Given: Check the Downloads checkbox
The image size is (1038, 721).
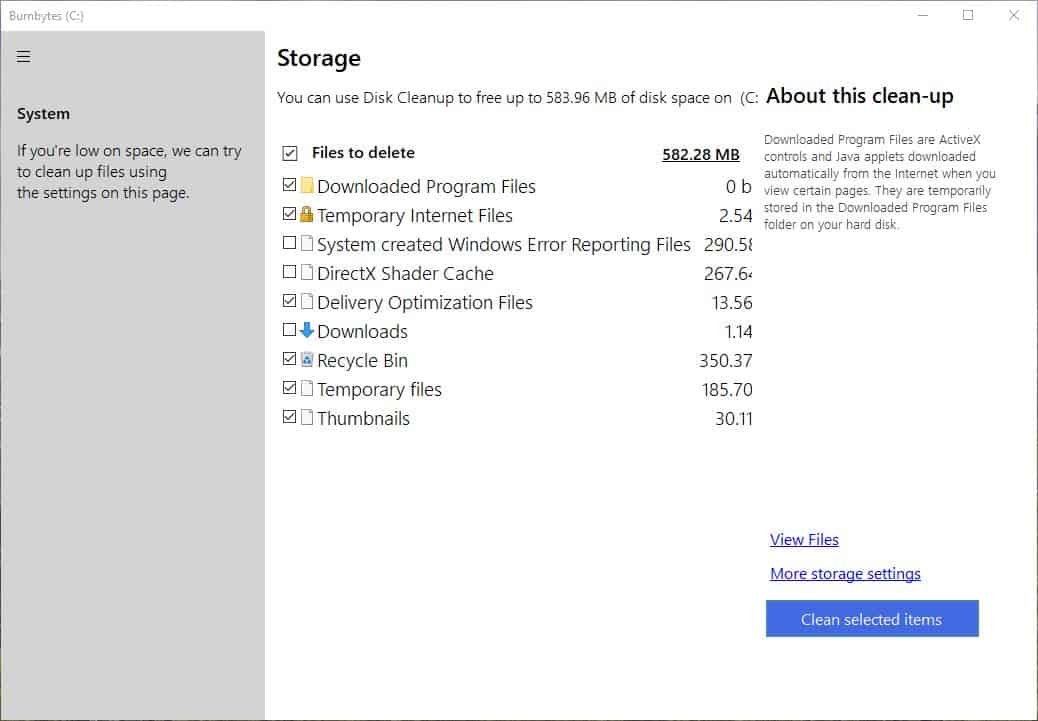Looking at the screenshot, I should (289, 329).
